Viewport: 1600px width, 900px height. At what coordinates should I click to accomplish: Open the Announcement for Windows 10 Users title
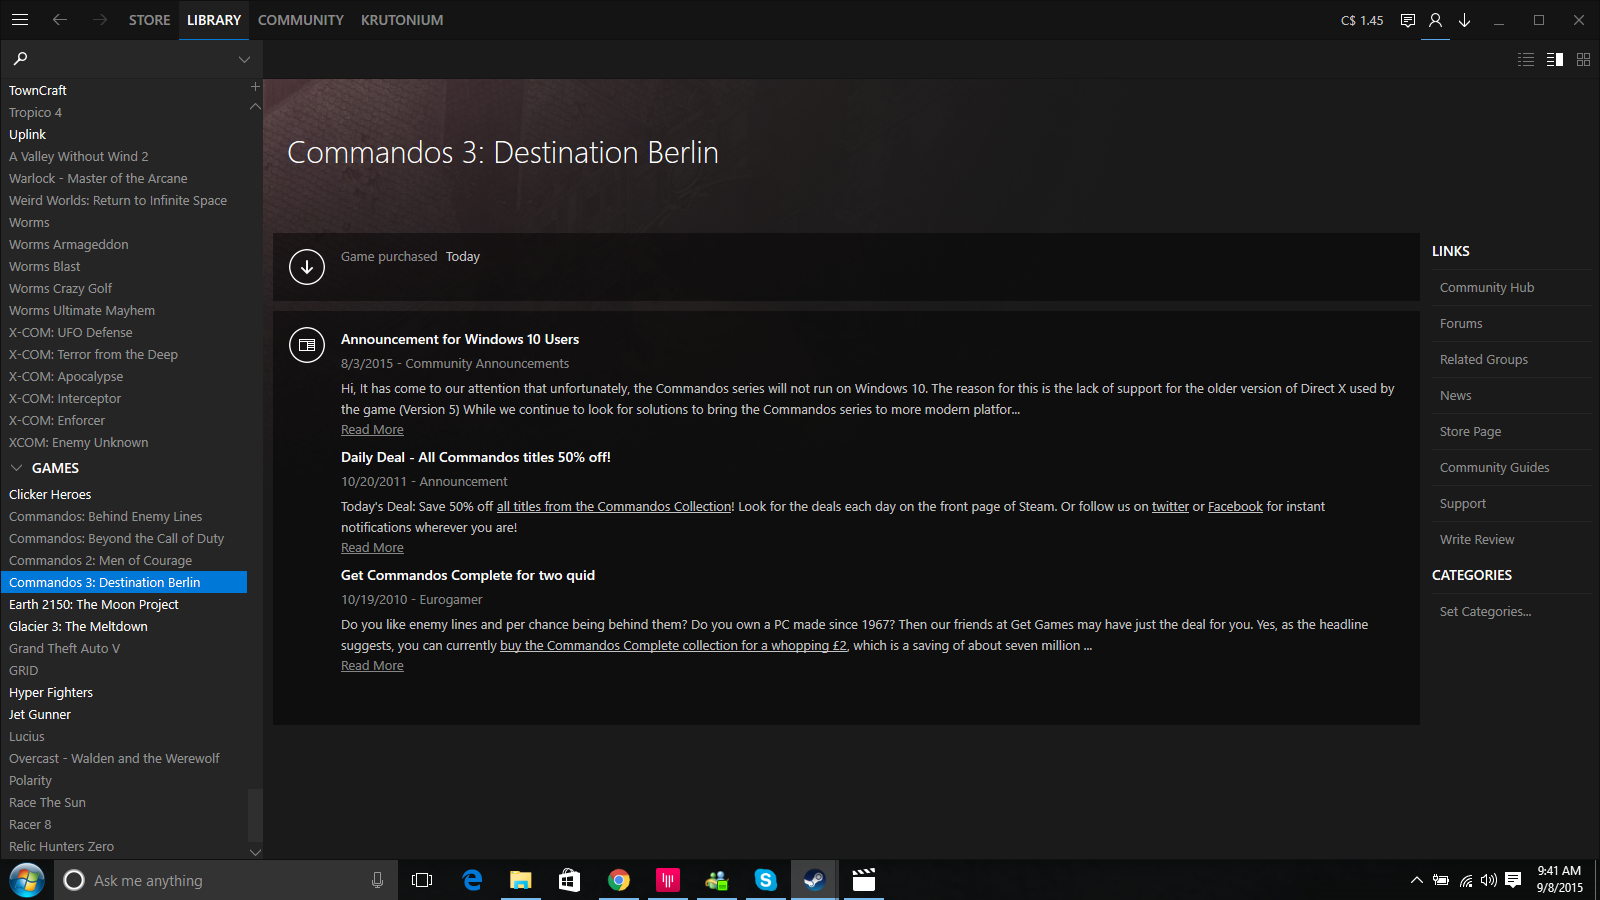pos(460,340)
